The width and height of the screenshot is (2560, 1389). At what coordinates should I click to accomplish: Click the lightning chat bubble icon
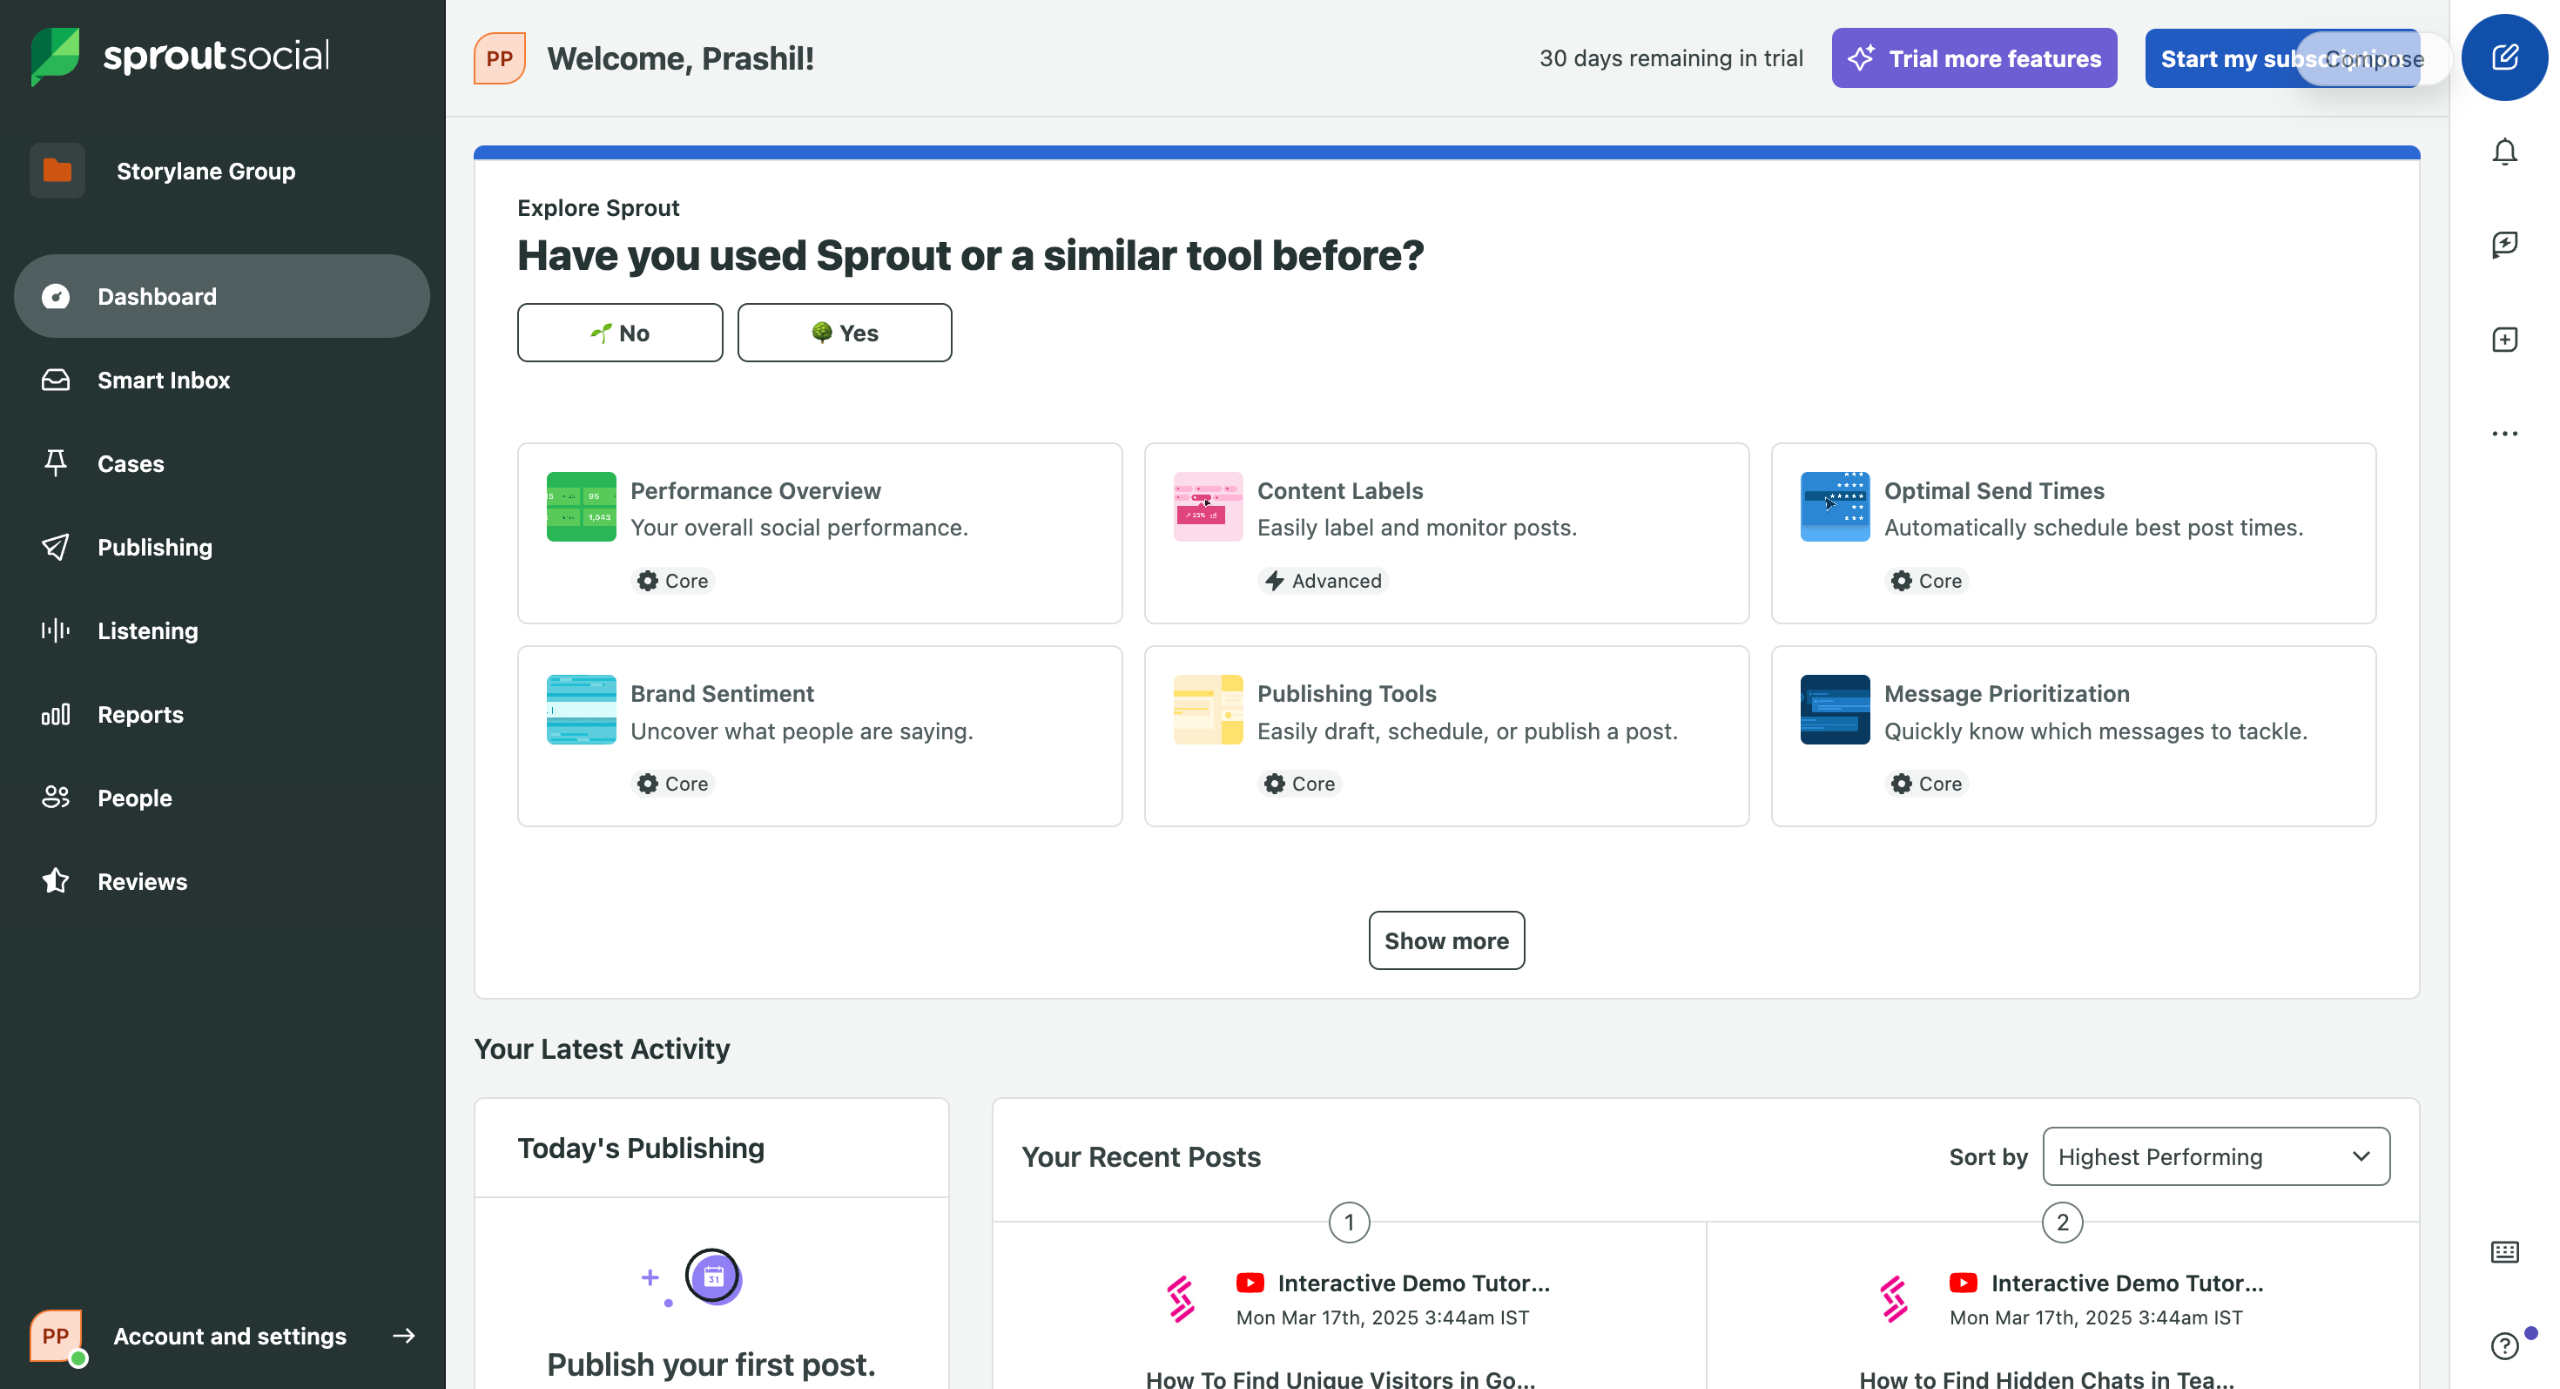pyautogui.click(x=2503, y=245)
